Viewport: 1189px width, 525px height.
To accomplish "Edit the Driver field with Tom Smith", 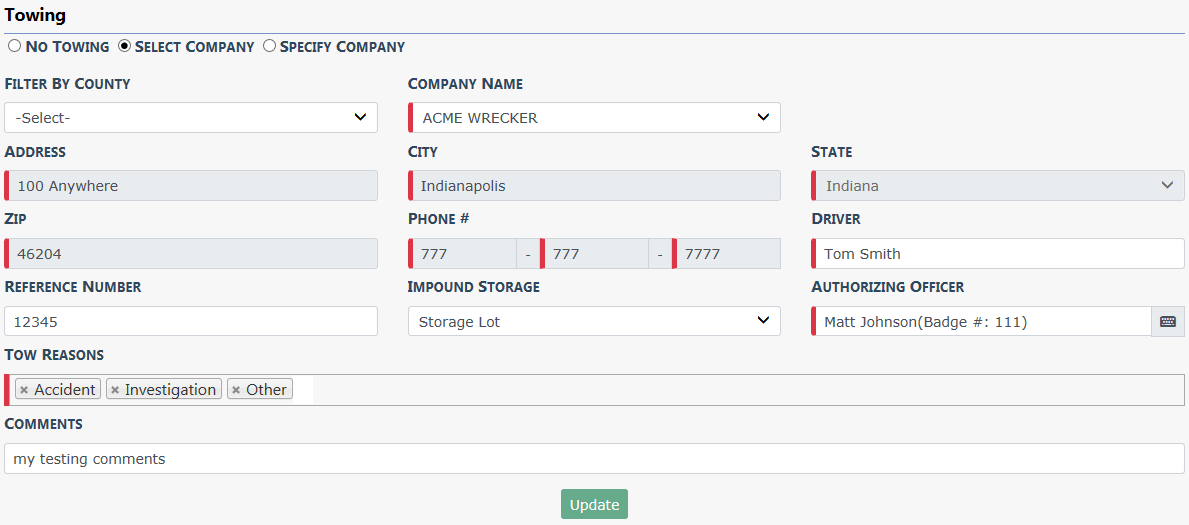I will 998,253.
